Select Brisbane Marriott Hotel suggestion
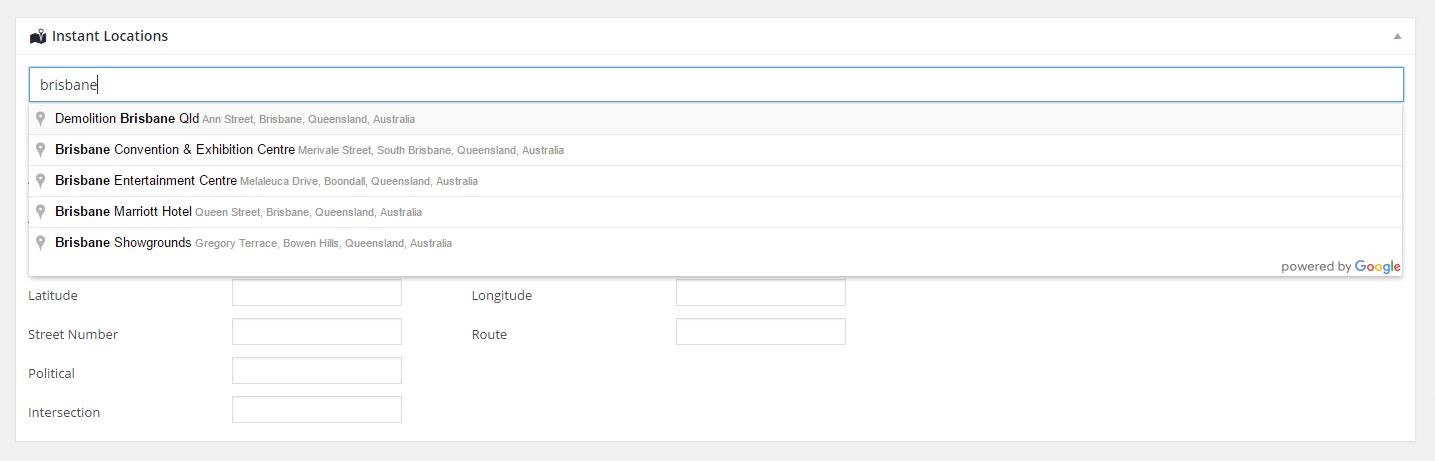1435x461 pixels. click(716, 212)
